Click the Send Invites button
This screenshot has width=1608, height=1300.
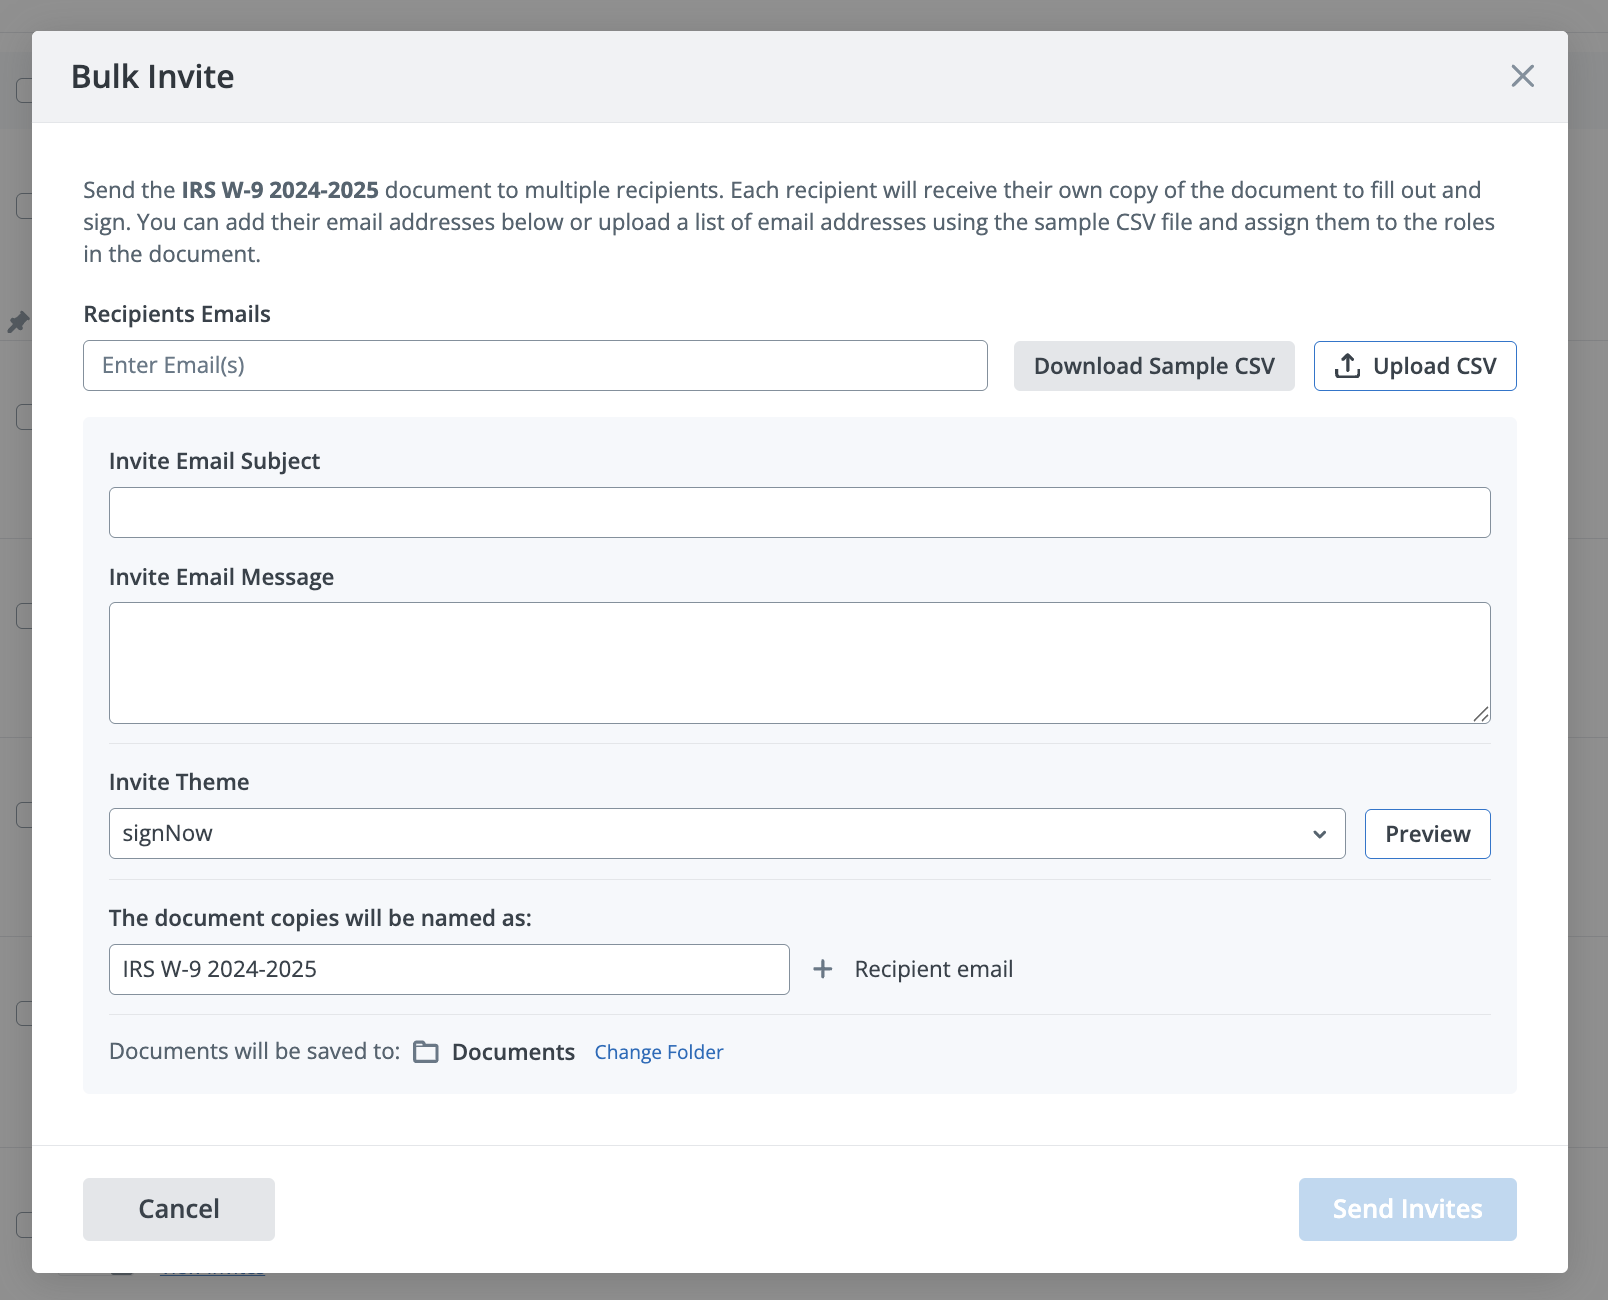(x=1407, y=1209)
